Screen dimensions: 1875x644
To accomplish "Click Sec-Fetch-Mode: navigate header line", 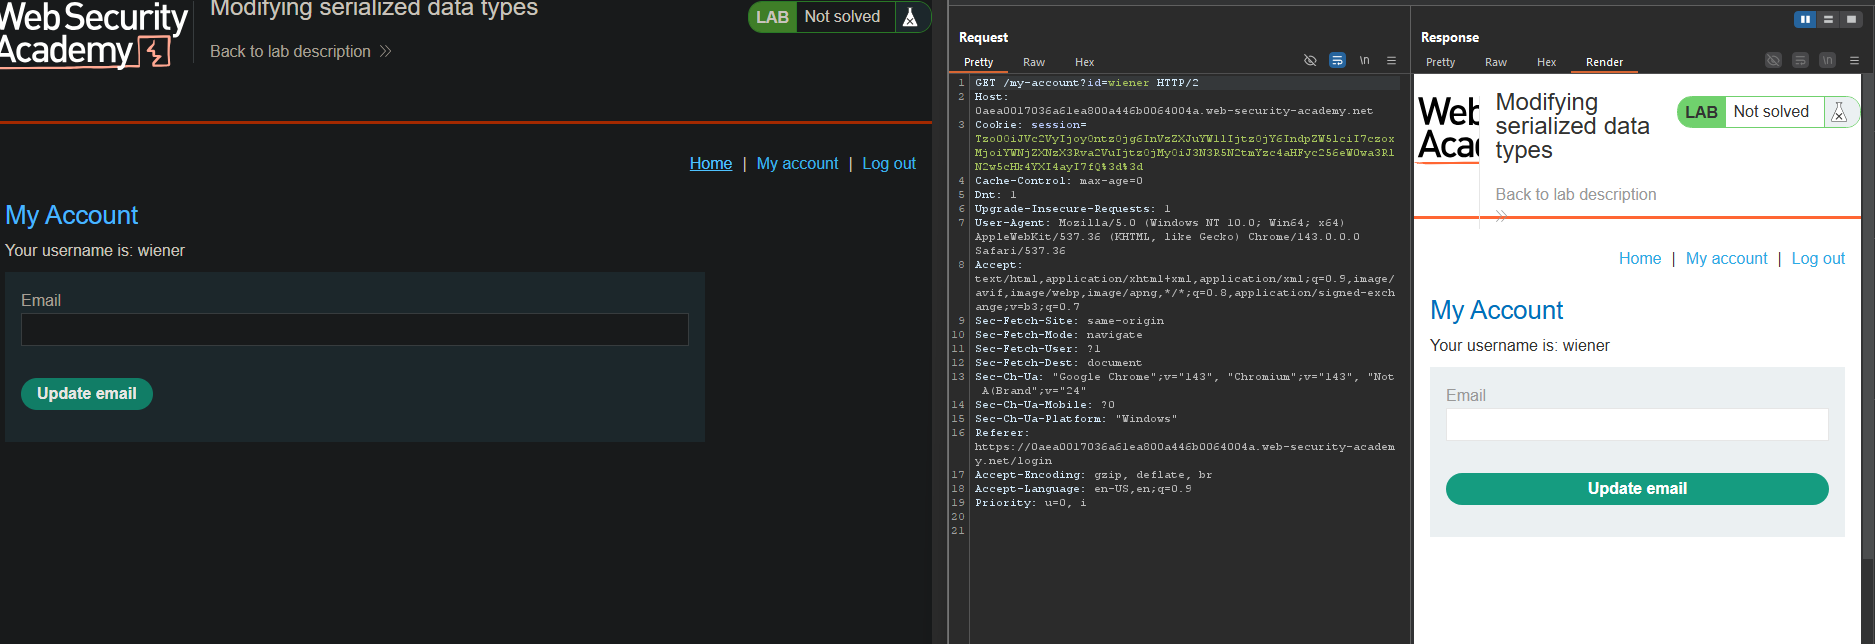I will point(1058,335).
